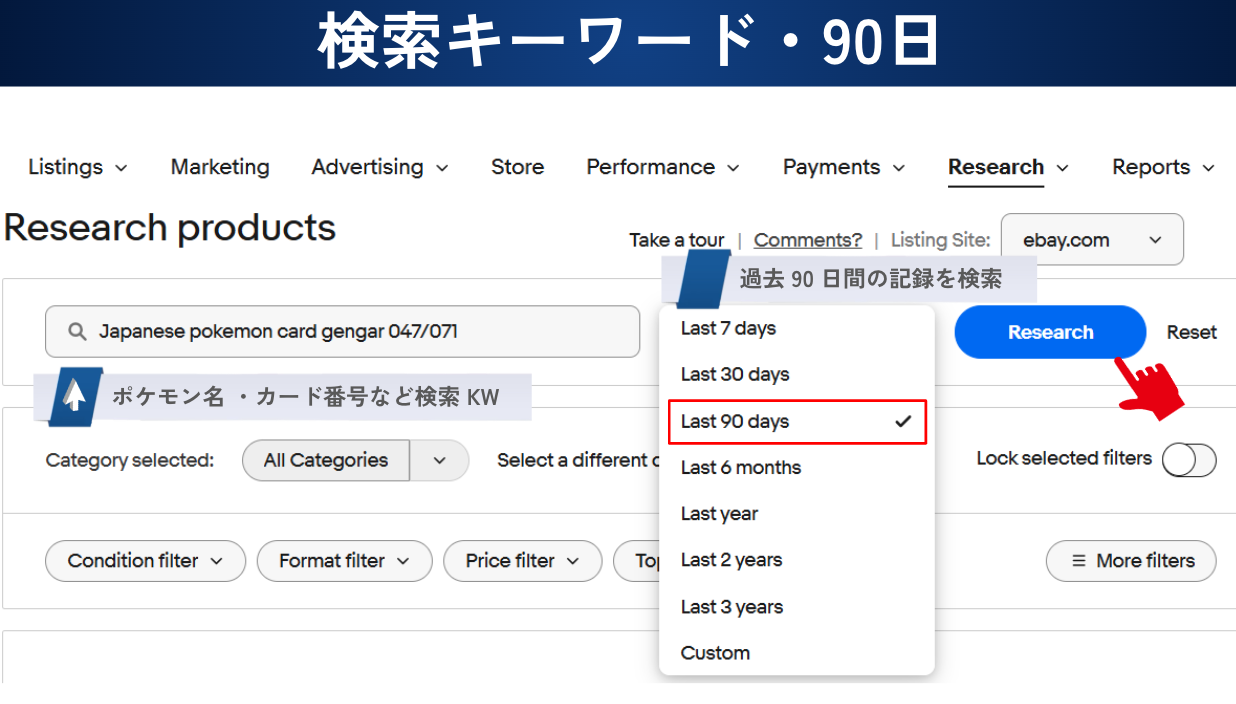Open the Price filter dropdown
The image size is (1236, 704).
522,561
